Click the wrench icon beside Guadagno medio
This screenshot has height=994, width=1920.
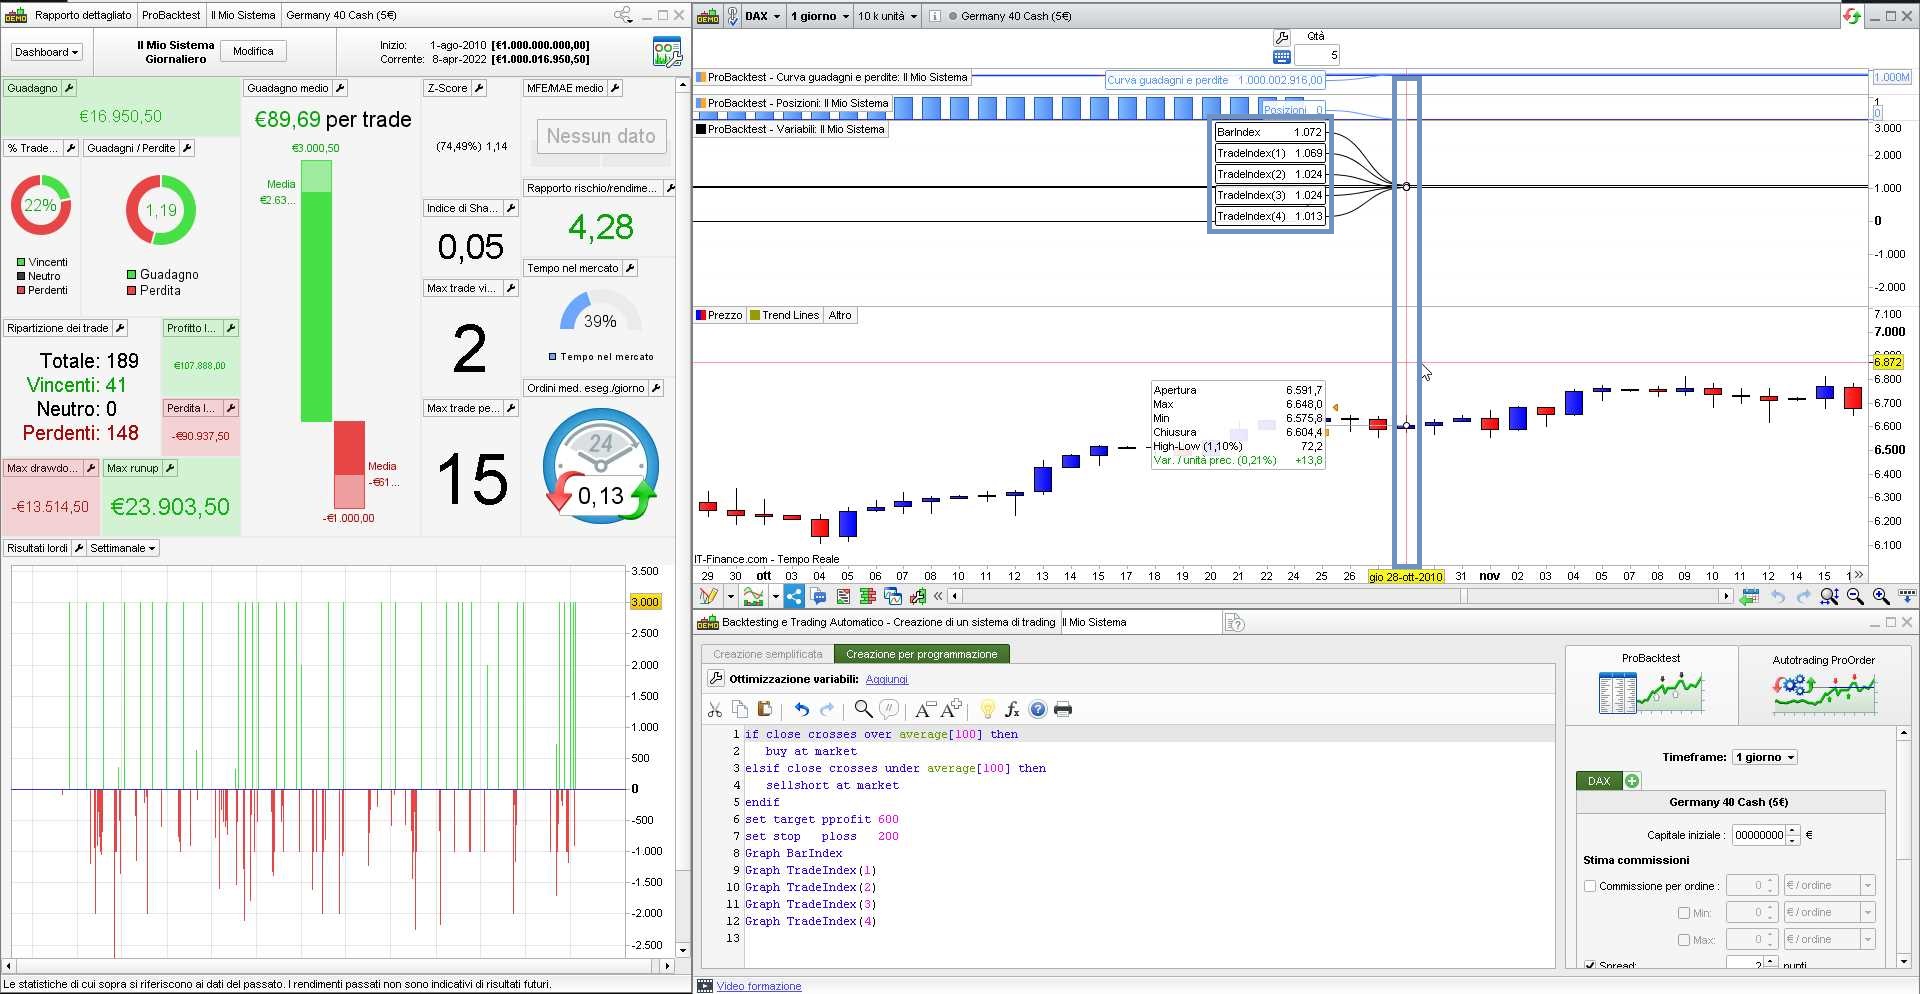click(340, 88)
